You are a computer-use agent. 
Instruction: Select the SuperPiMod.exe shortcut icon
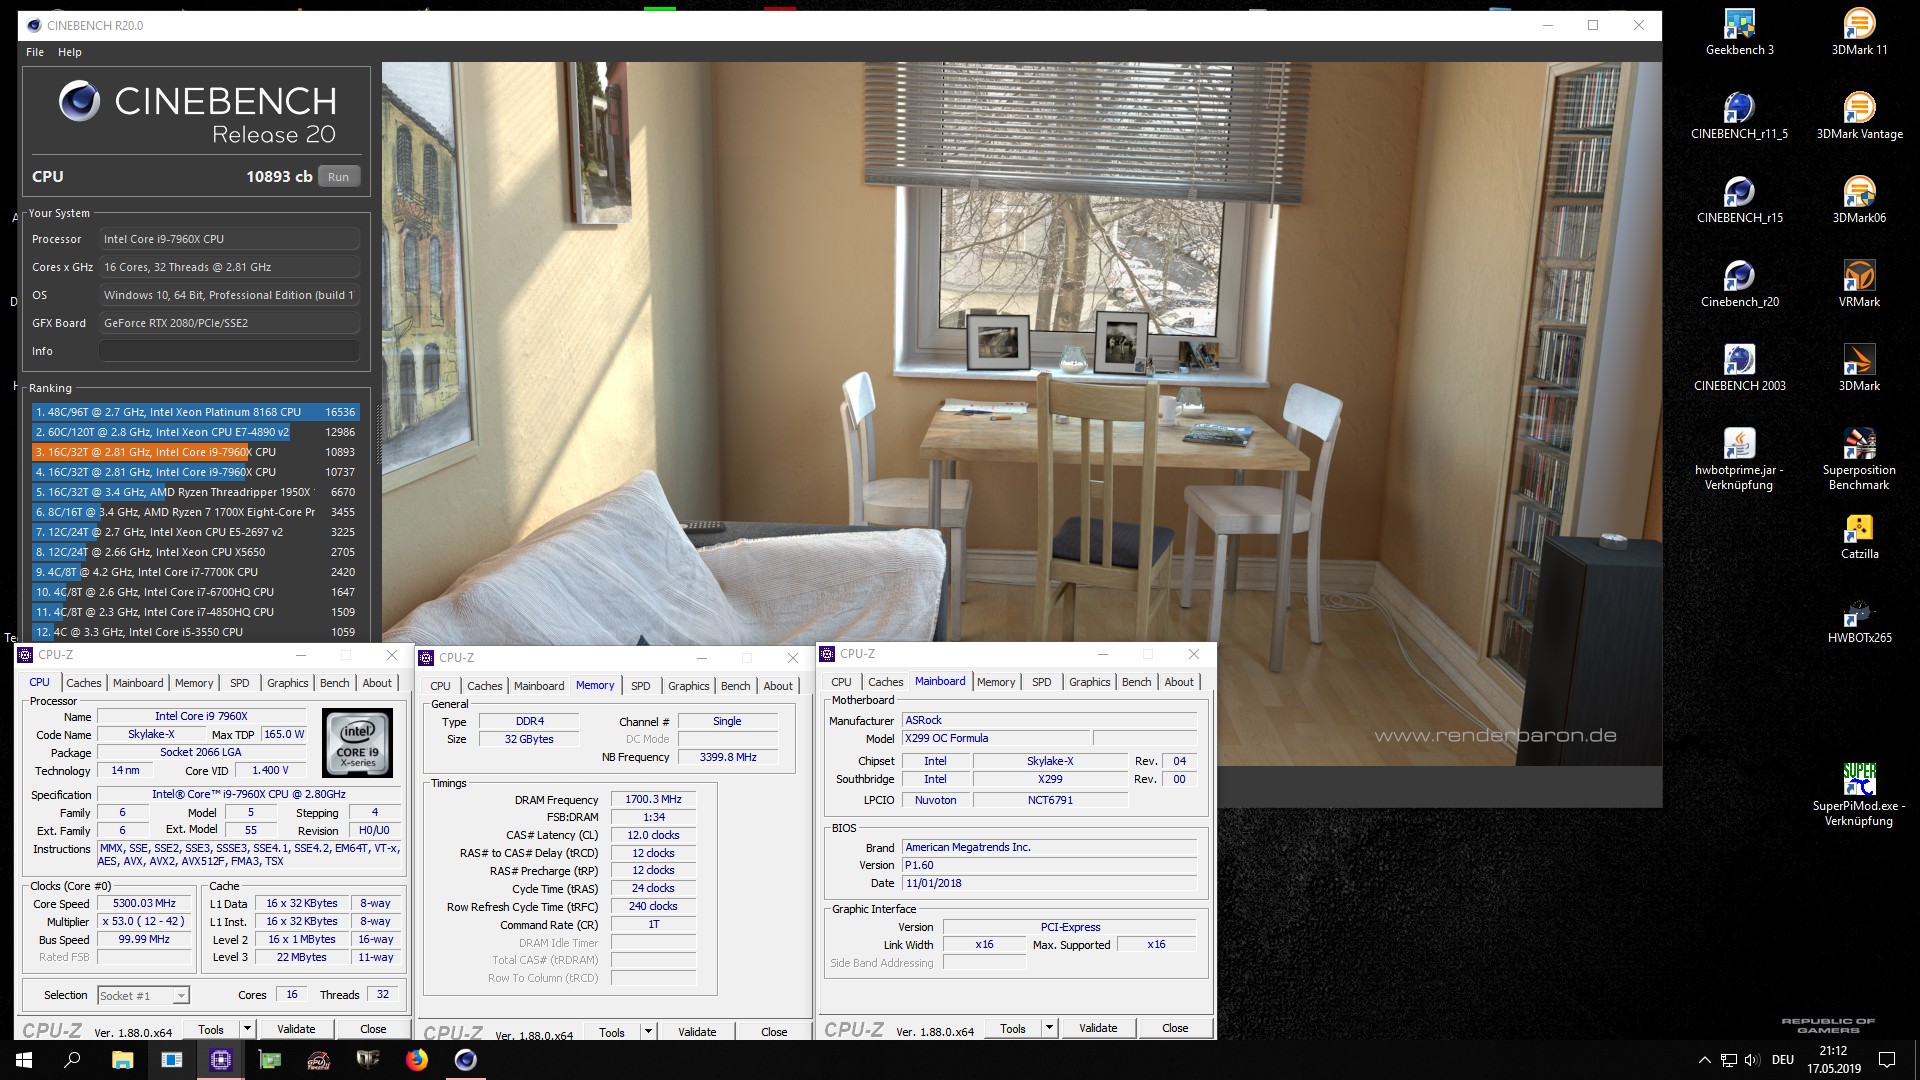(1859, 795)
